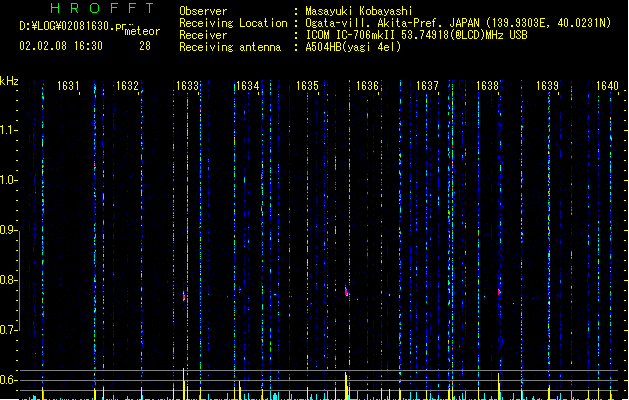Click time marker 1638
Viewport: 629px width, 400px height.
click(x=487, y=86)
